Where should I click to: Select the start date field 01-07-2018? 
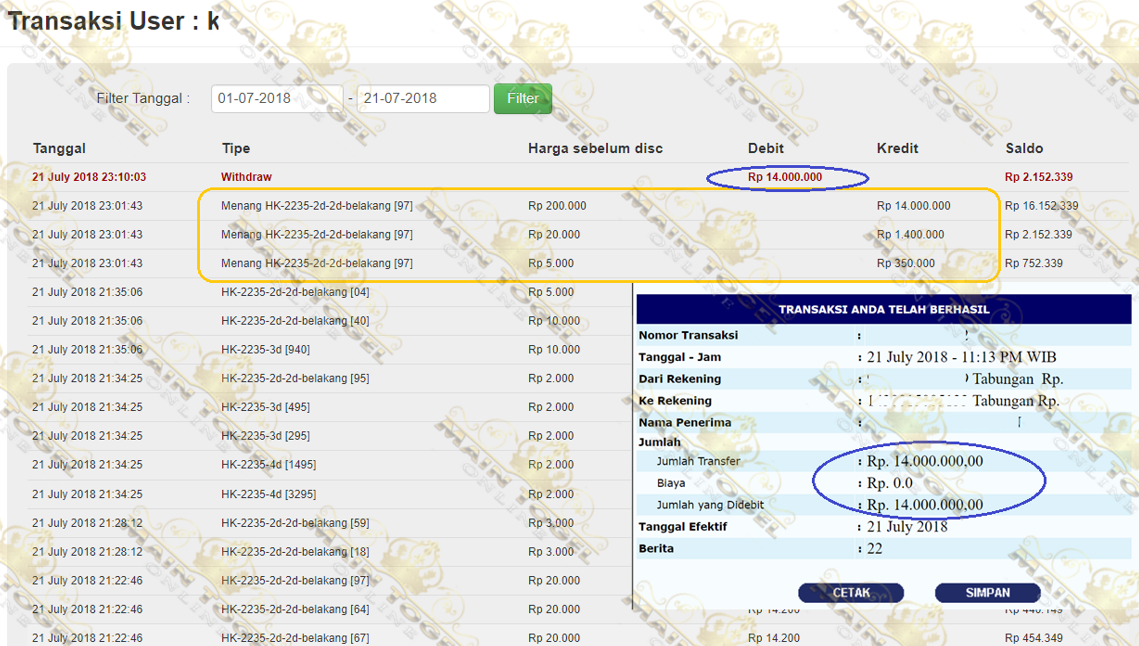click(x=277, y=98)
